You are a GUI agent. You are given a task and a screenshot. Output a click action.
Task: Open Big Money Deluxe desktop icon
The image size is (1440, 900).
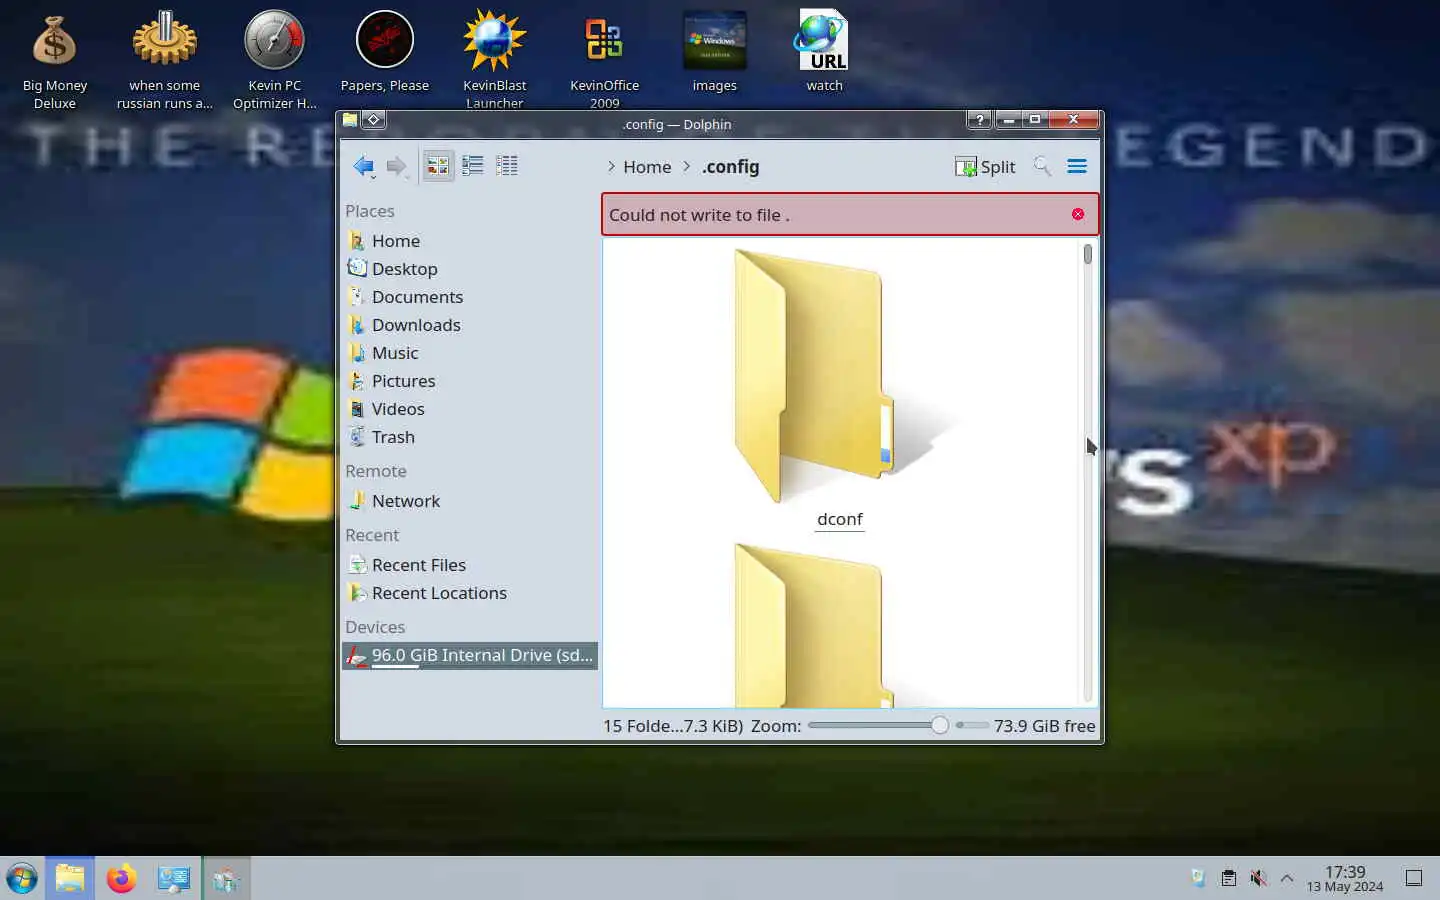tap(55, 60)
